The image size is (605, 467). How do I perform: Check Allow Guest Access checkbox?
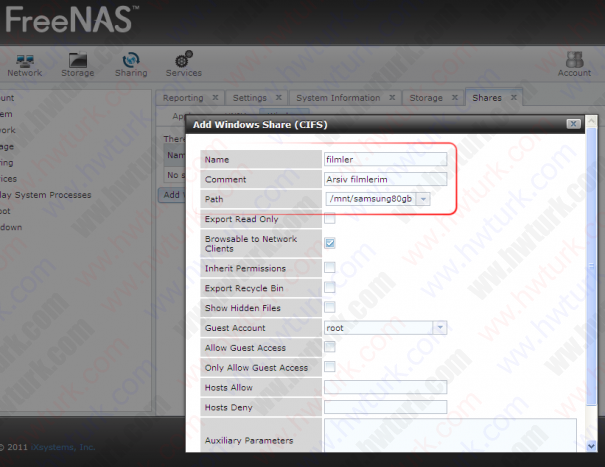click(330, 347)
